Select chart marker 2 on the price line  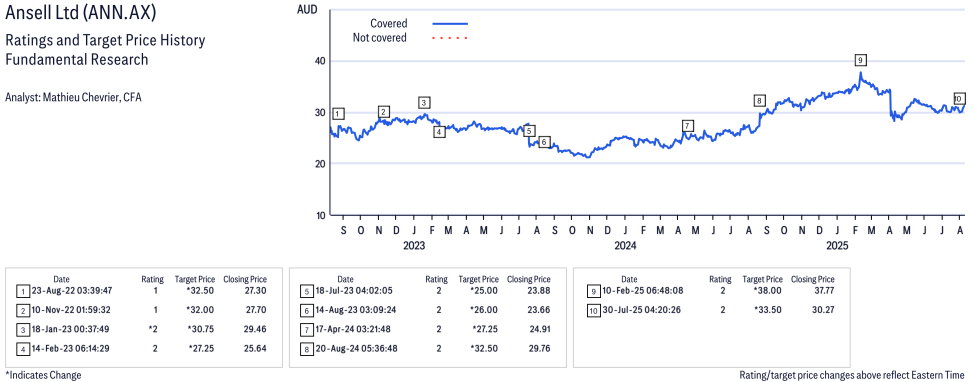click(x=384, y=112)
